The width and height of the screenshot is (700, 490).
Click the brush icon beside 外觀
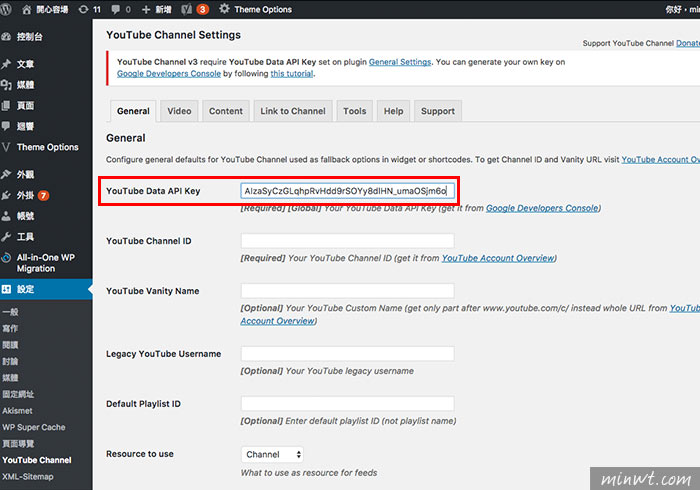tap(6, 174)
